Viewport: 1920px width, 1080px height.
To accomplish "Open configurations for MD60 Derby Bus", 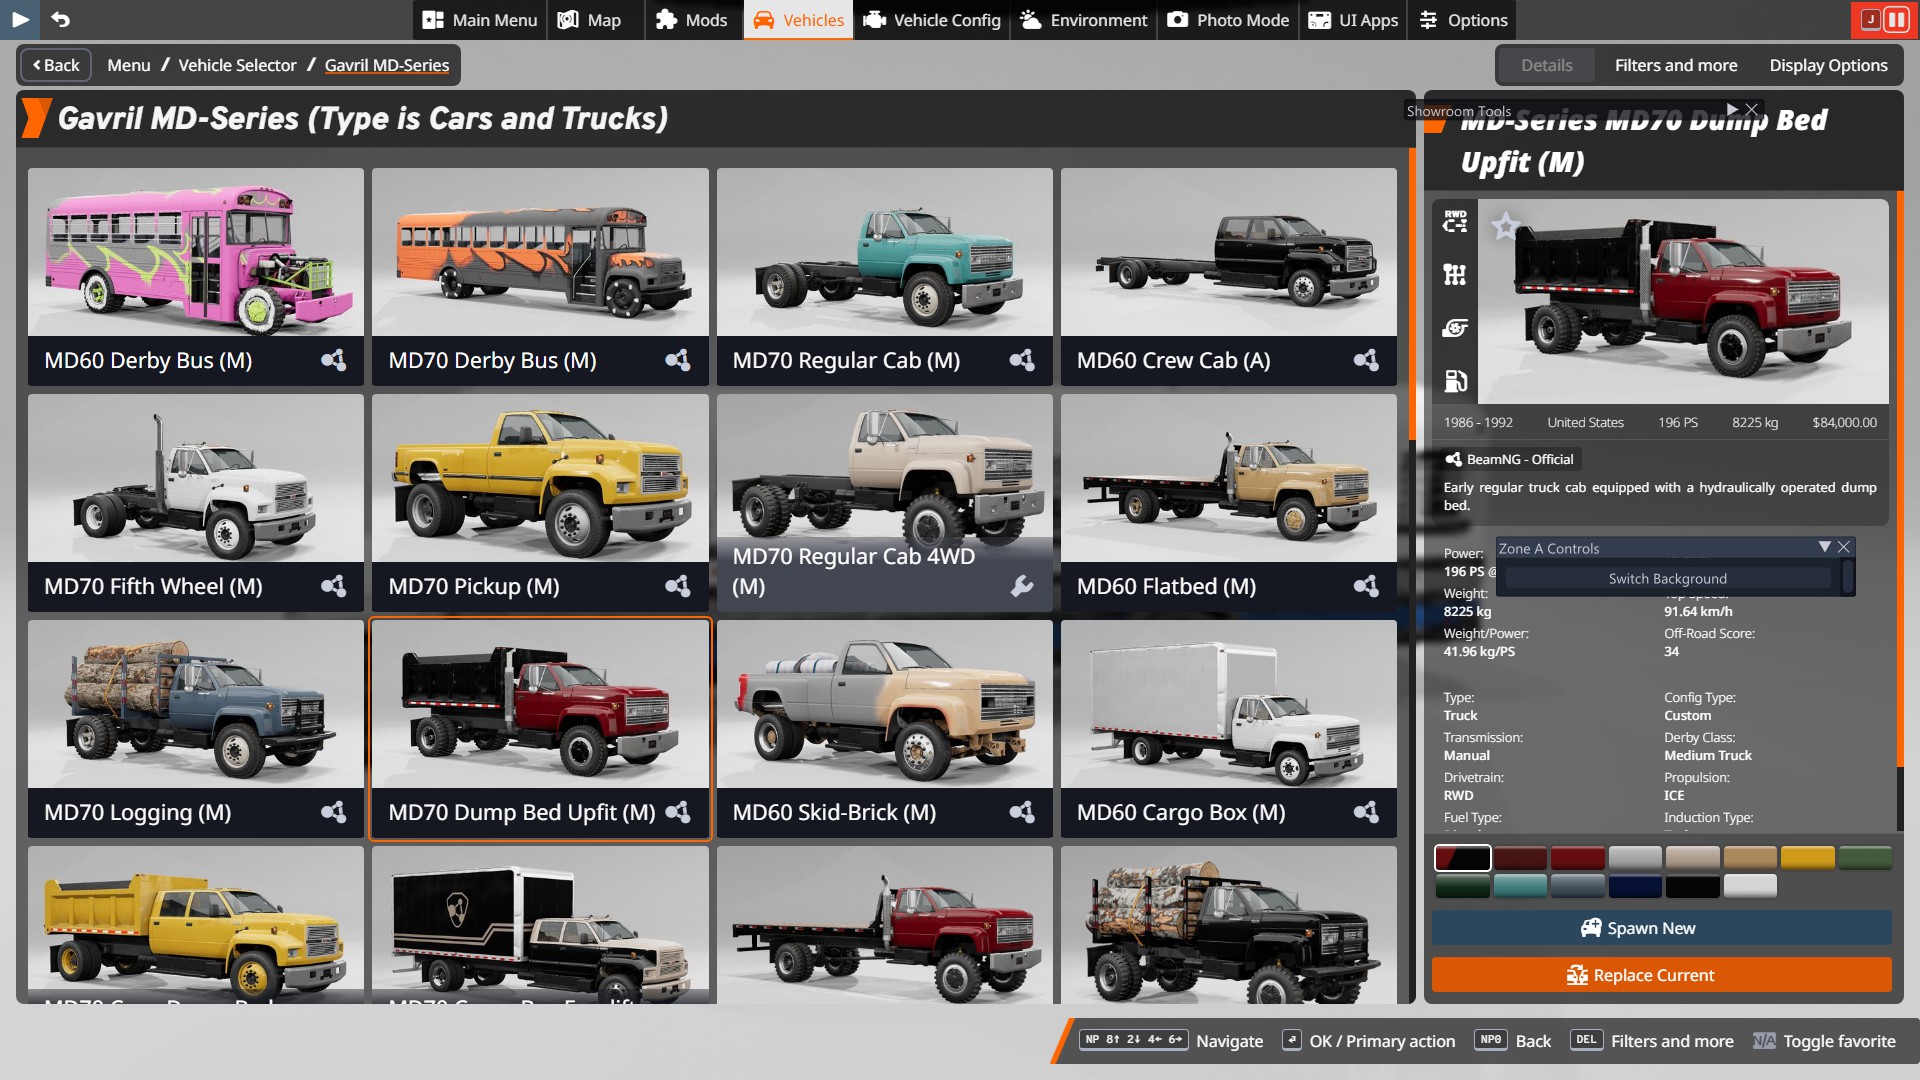I will 333,360.
